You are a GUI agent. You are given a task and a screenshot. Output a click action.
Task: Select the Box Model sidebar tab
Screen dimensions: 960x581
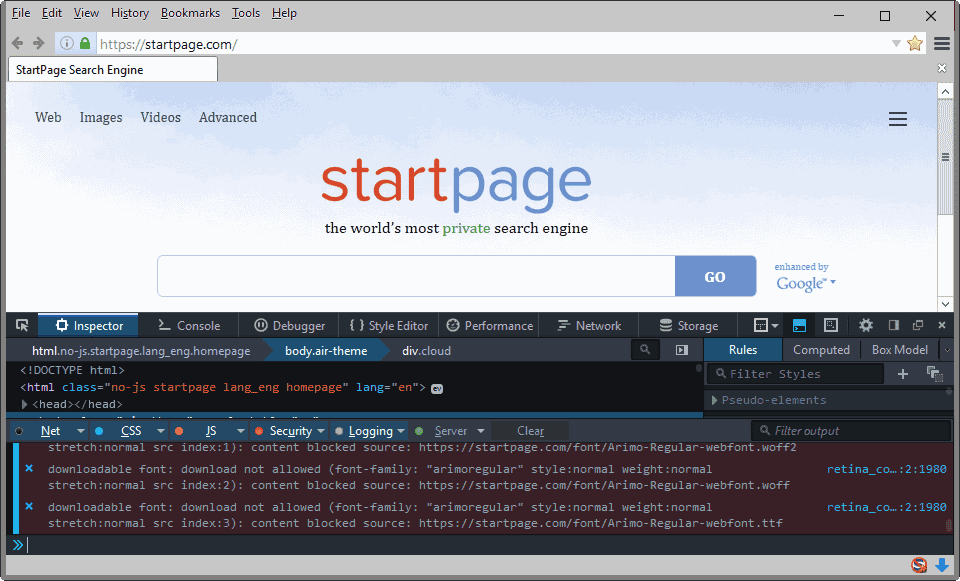[x=899, y=350]
